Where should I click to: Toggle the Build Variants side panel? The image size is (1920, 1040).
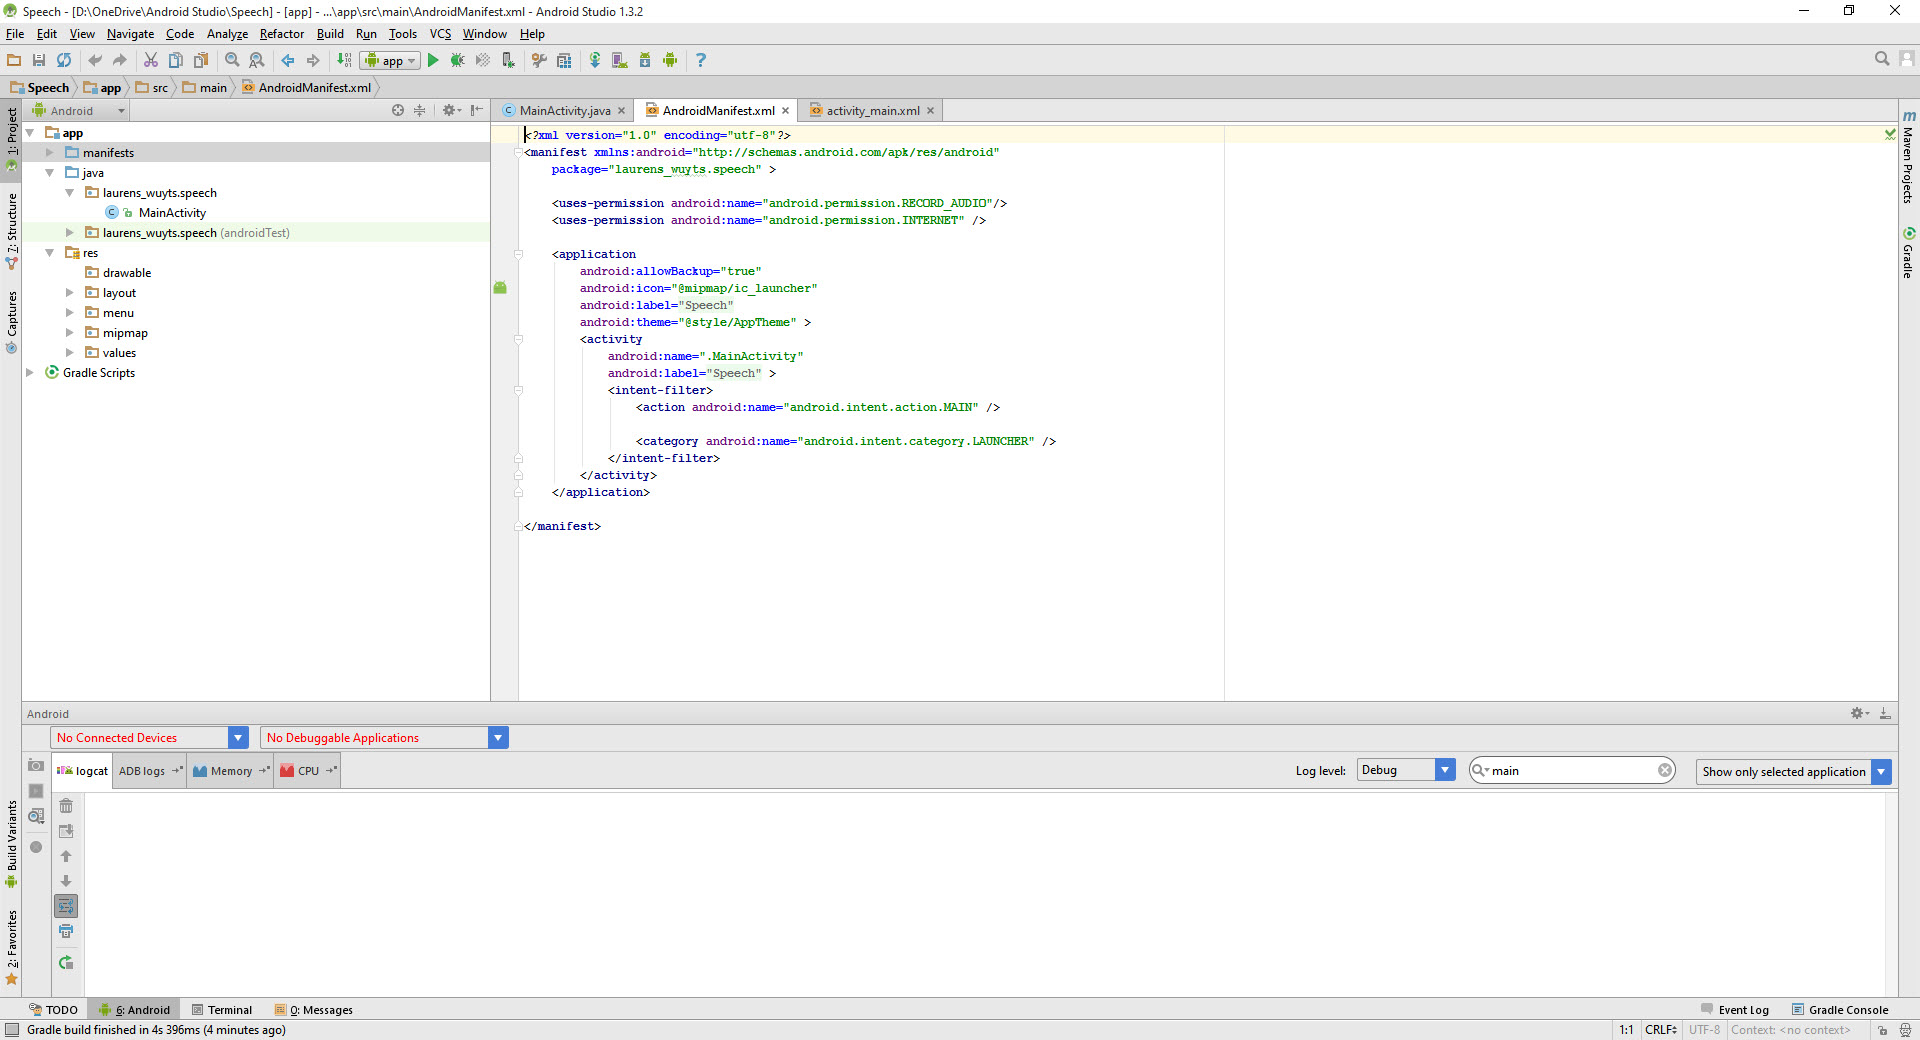11,843
